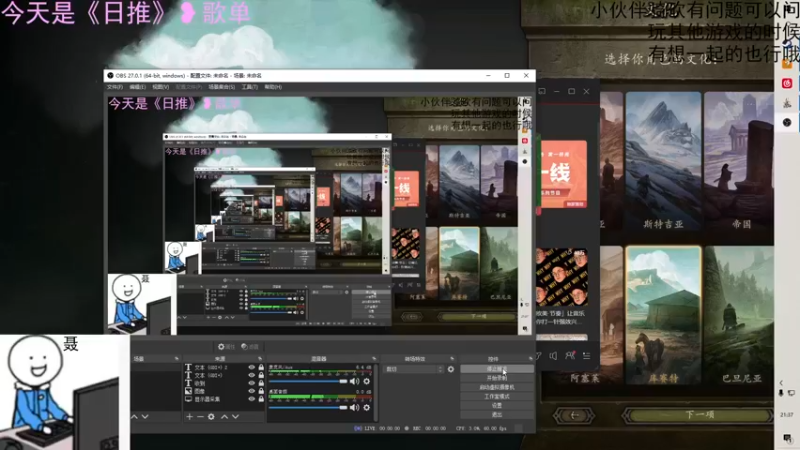The height and width of the screenshot is (450, 800).
Task: Open OBS taskbar icon
Action: (x=787, y=122)
